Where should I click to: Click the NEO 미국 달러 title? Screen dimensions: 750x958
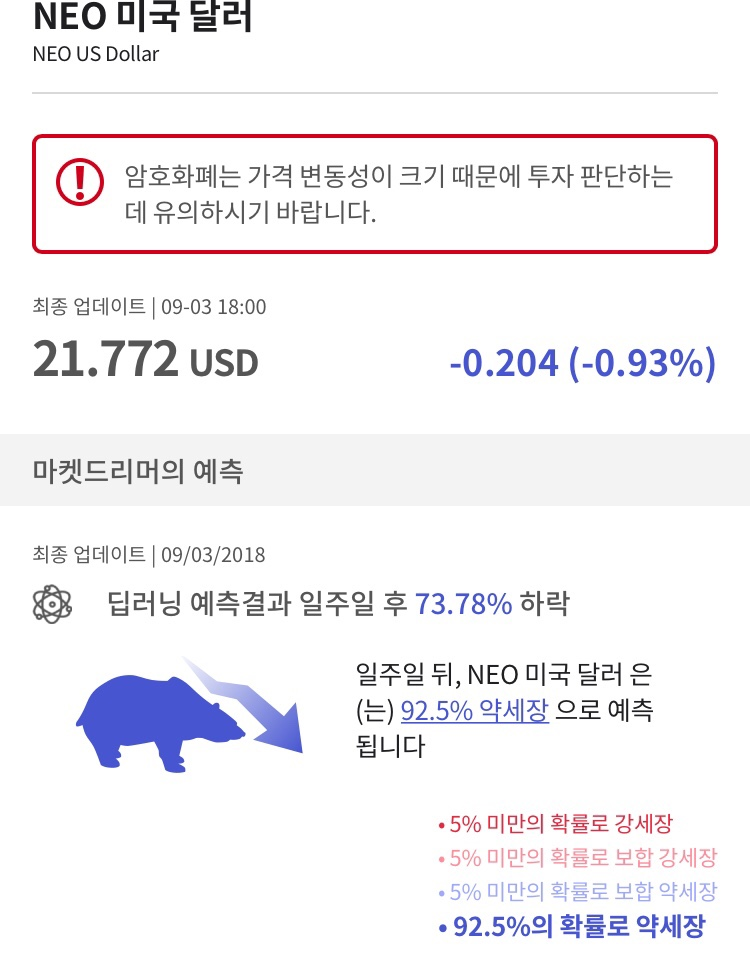coord(143,17)
